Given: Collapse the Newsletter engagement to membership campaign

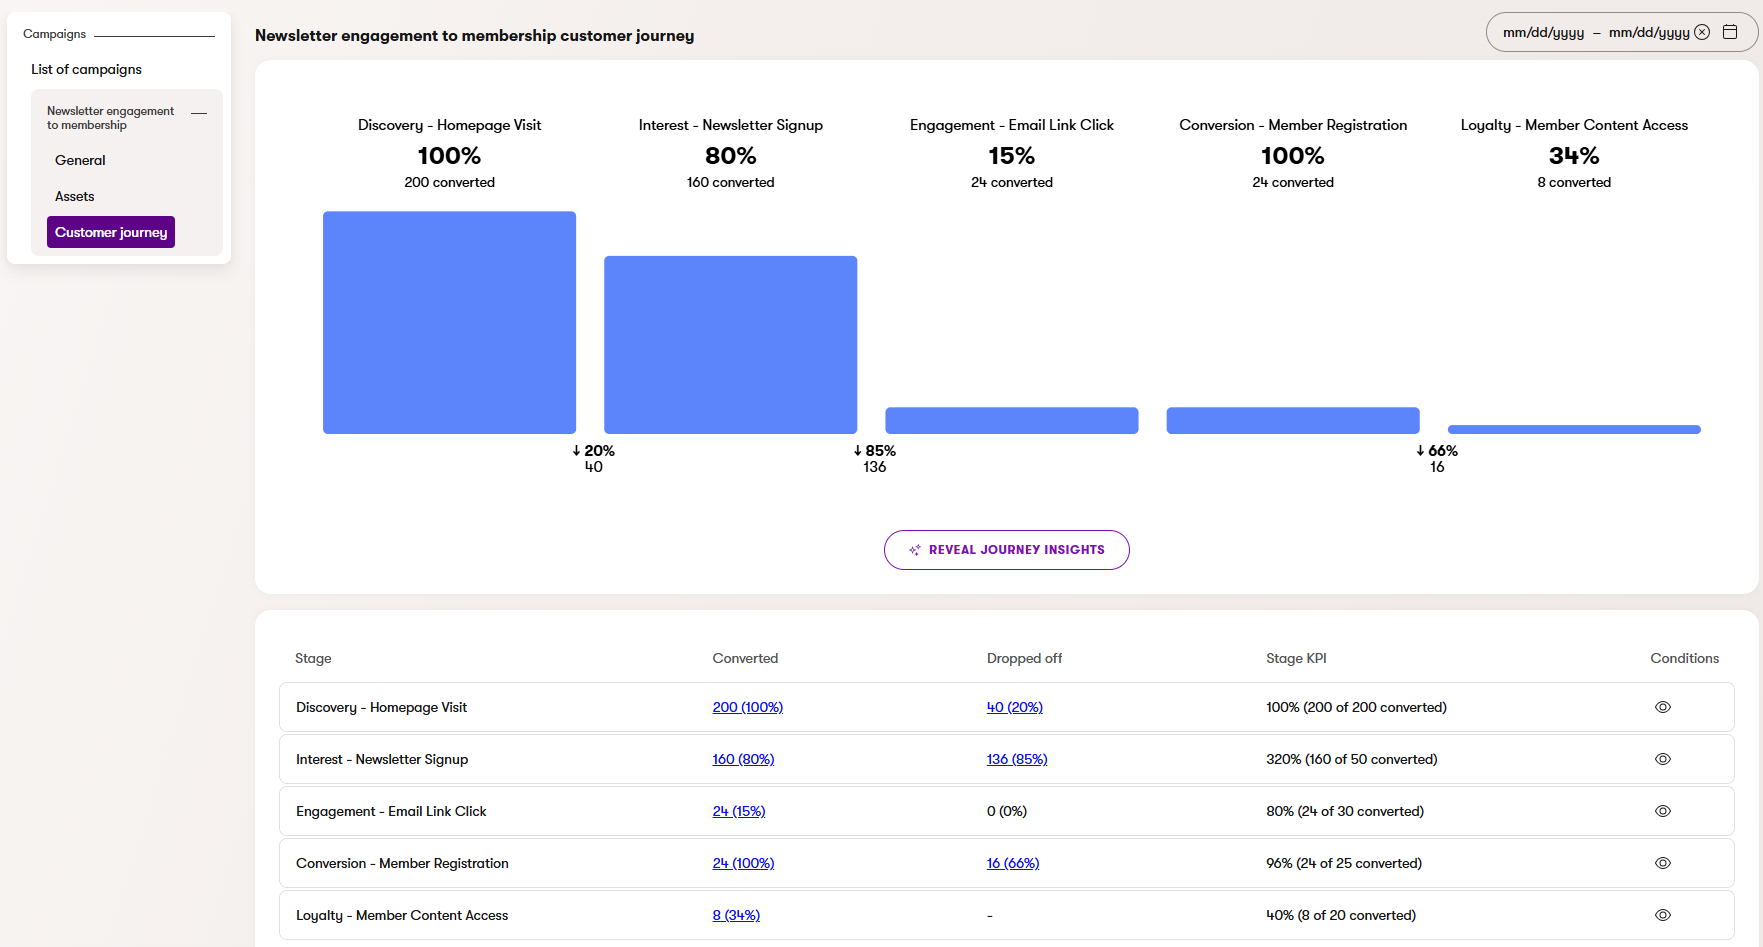Looking at the screenshot, I should pos(200,113).
